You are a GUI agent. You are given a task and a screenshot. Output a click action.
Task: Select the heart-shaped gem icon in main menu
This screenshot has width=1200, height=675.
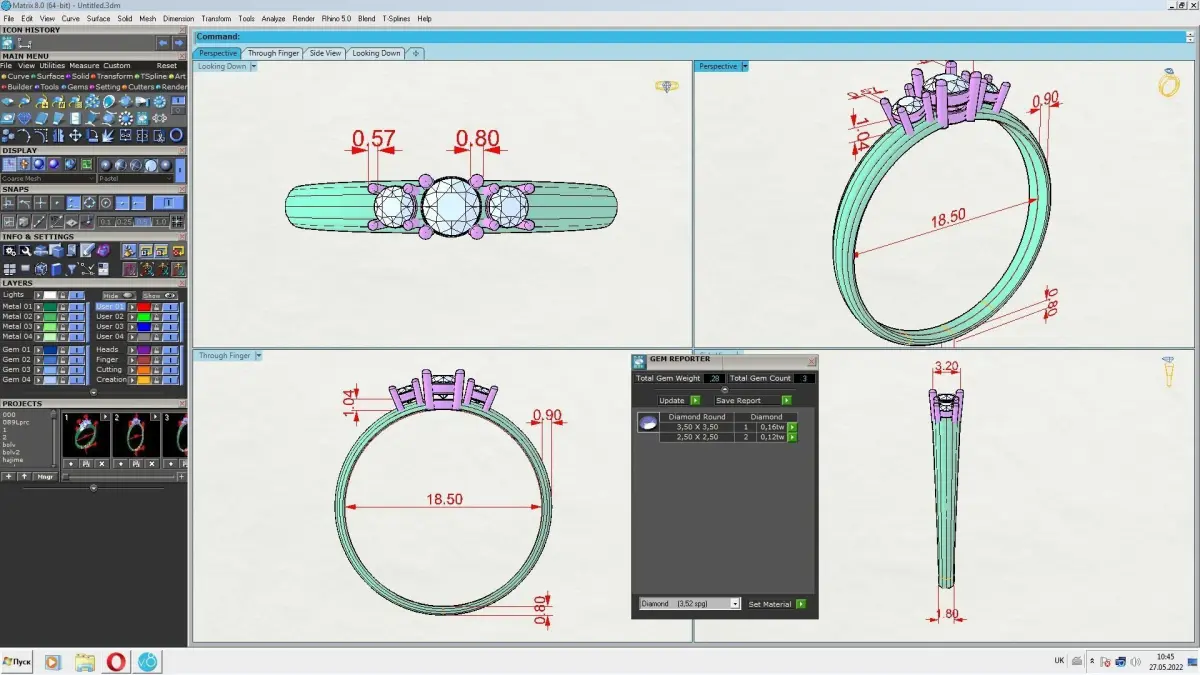[x=24, y=118]
